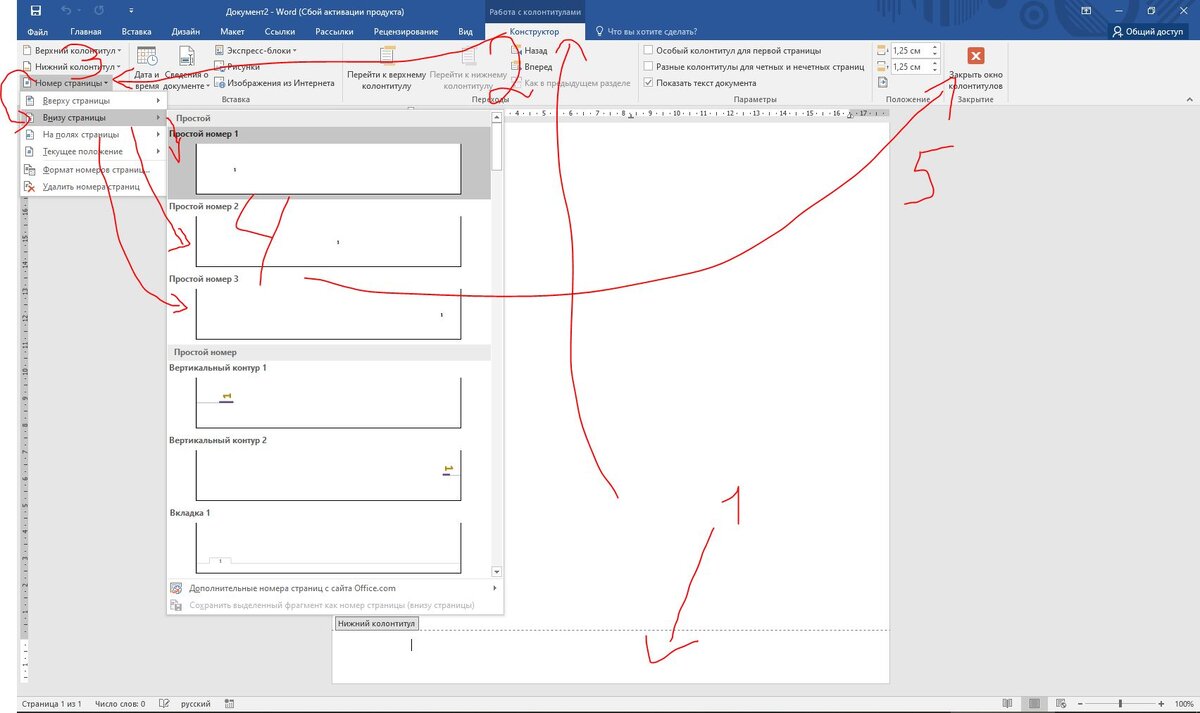The image size is (1200, 713).
Task: Collapse the ribbon with the chevron
Action: click(x=1188, y=99)
